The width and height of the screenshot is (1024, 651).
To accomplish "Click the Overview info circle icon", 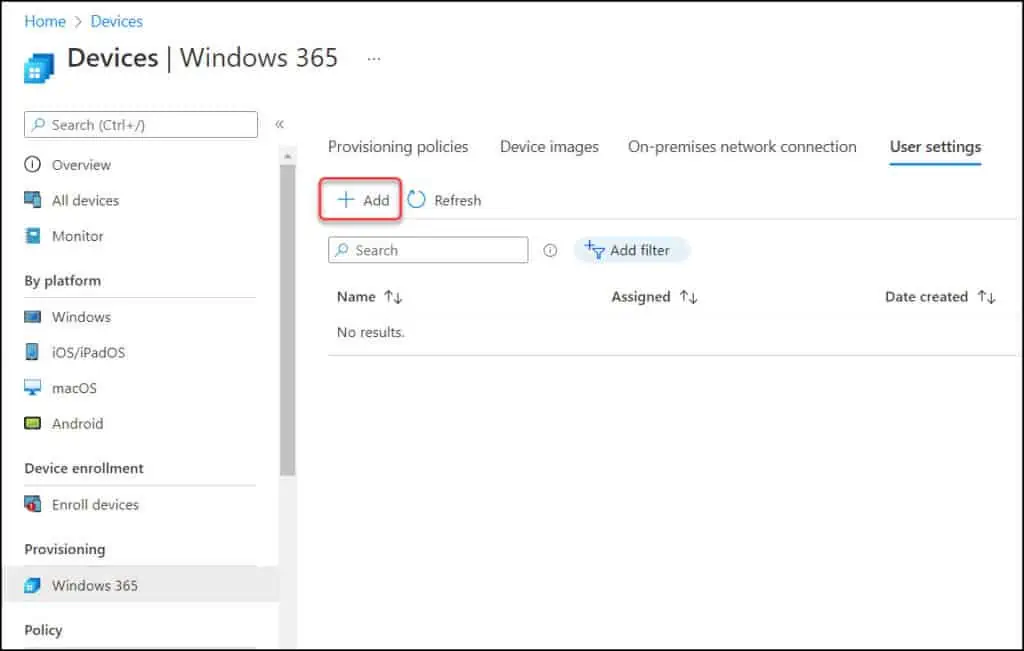I will coord(33,164).
